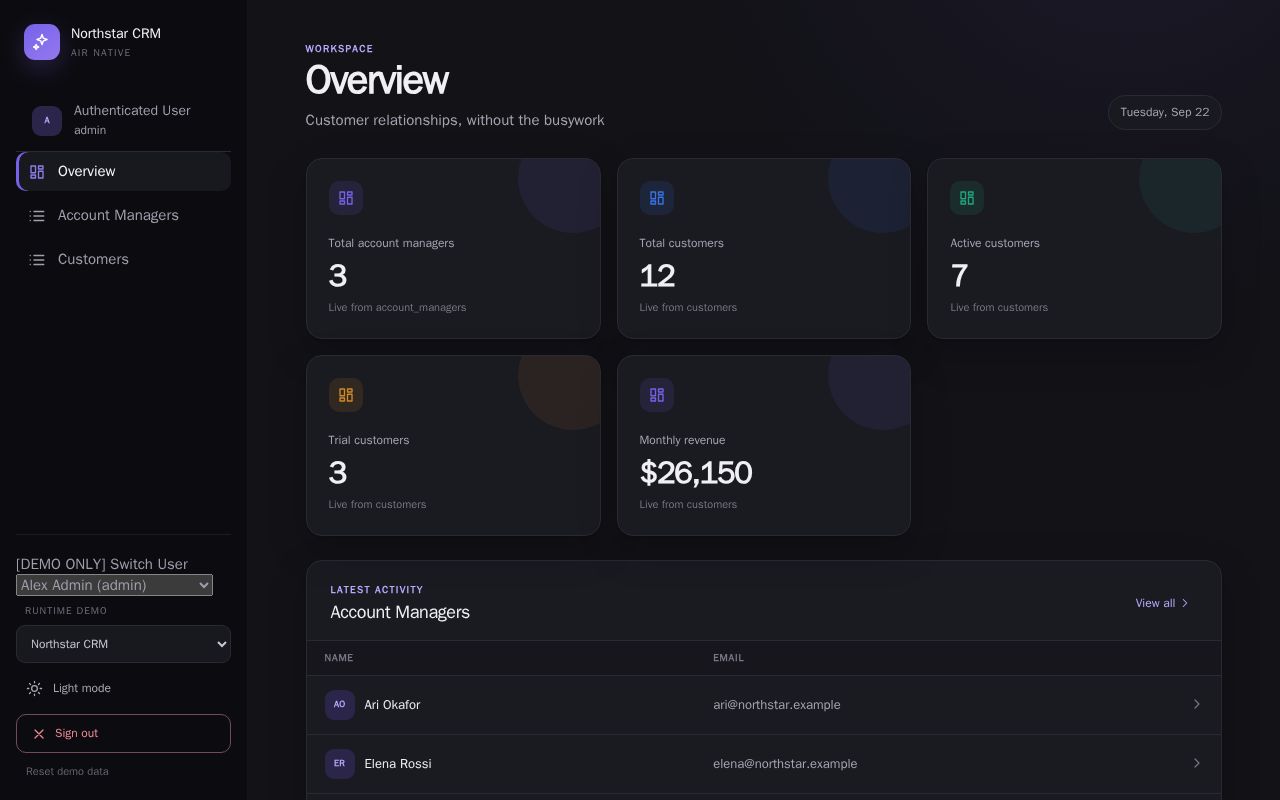
Task: Expand the Ari Okafor row chevron
Action: [x=1197, y=705]
